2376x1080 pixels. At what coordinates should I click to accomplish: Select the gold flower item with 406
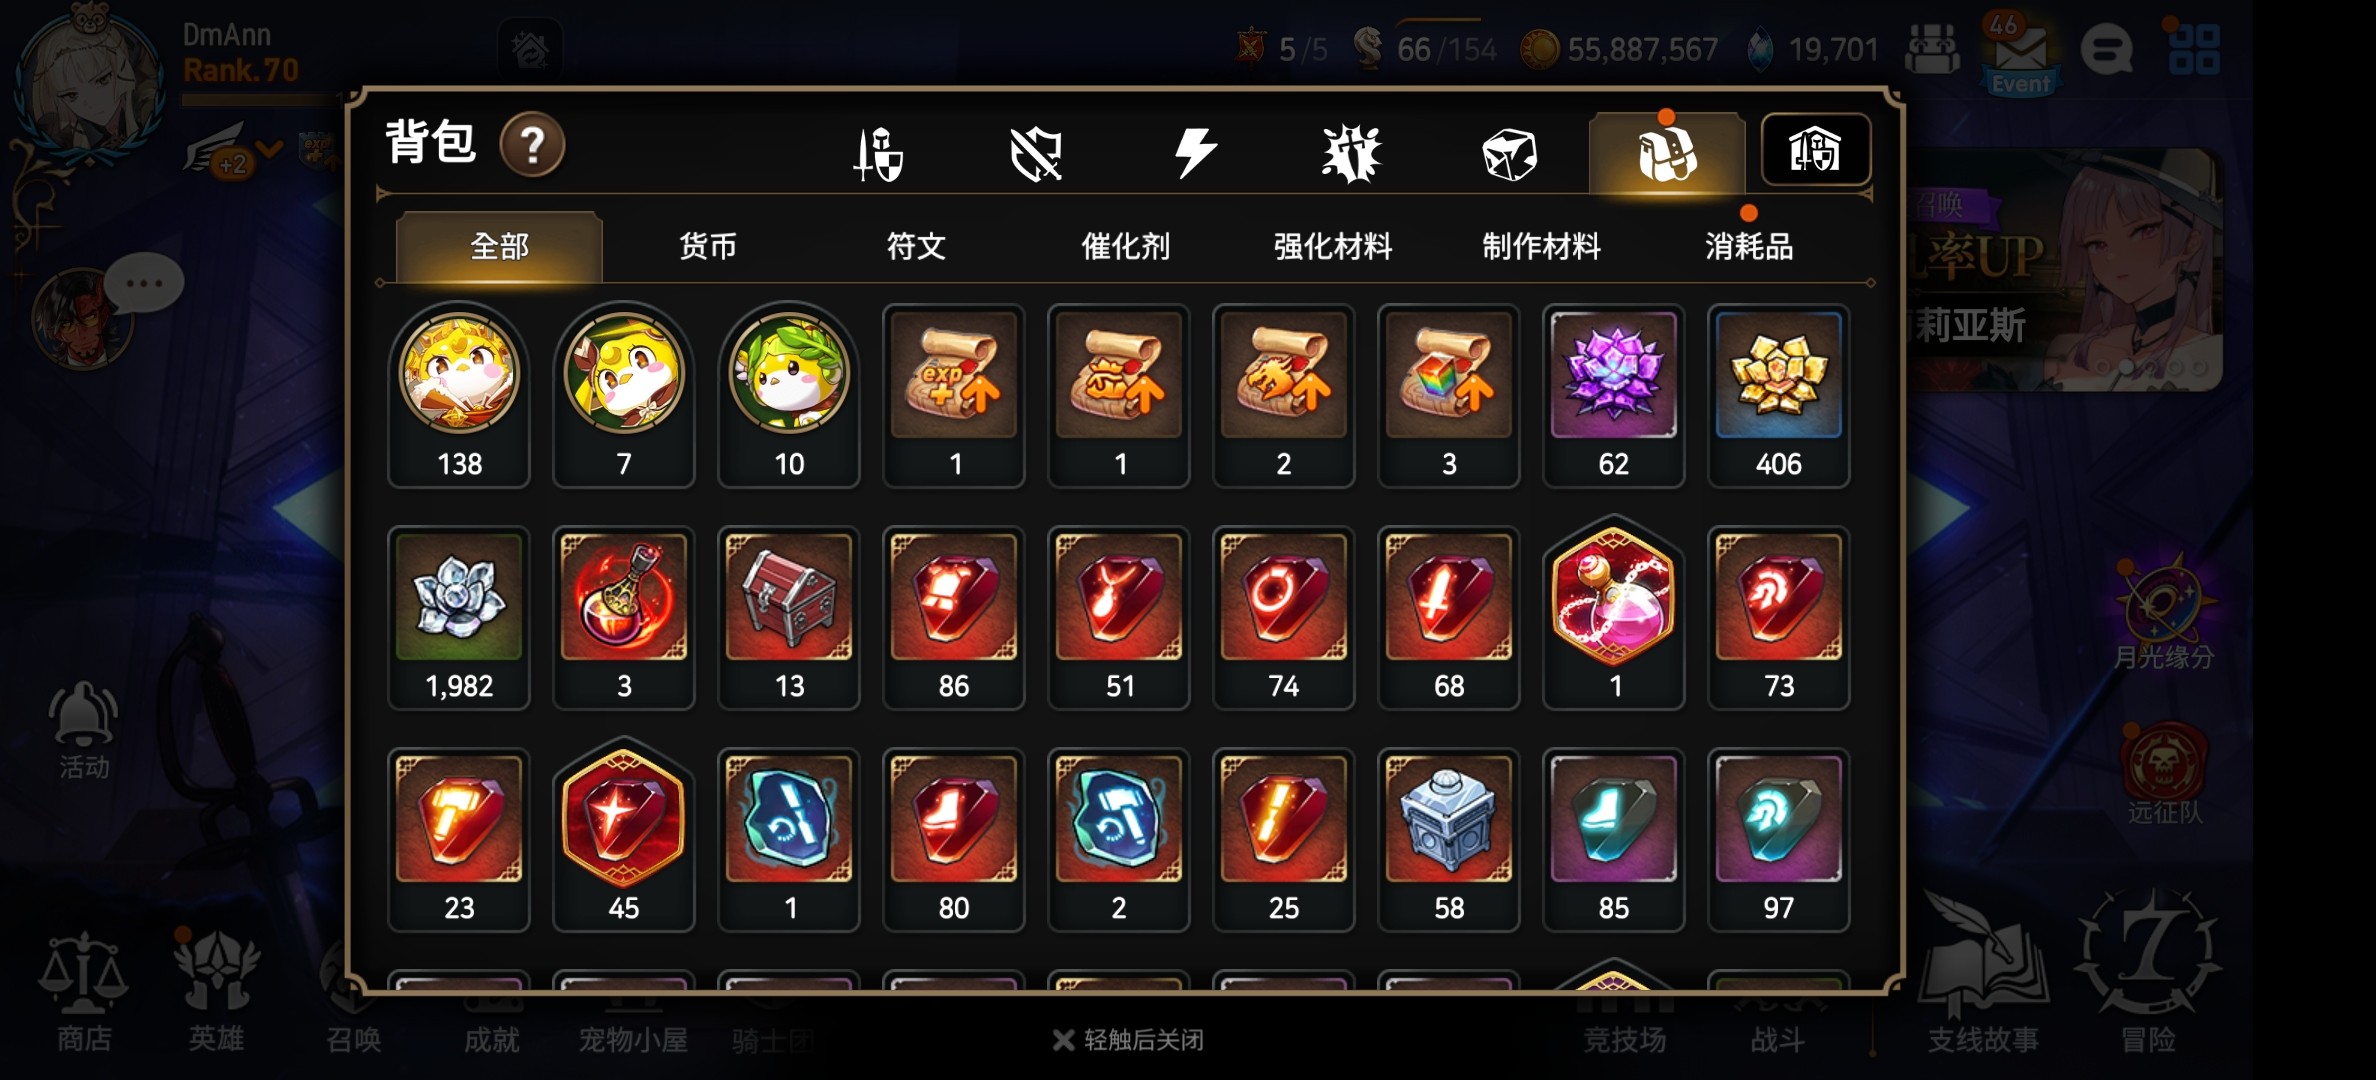pyautogui.click(x=1778, y=396)
